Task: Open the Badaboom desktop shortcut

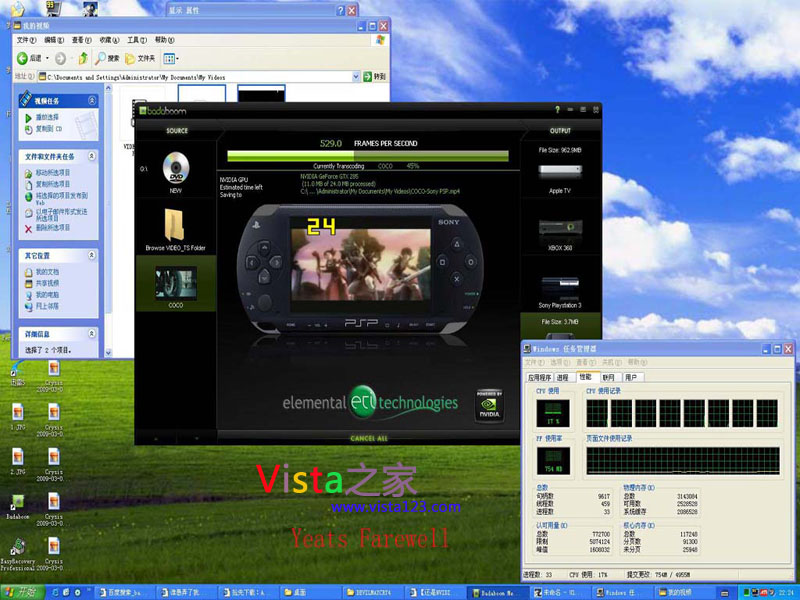Action: coord(18,506)
